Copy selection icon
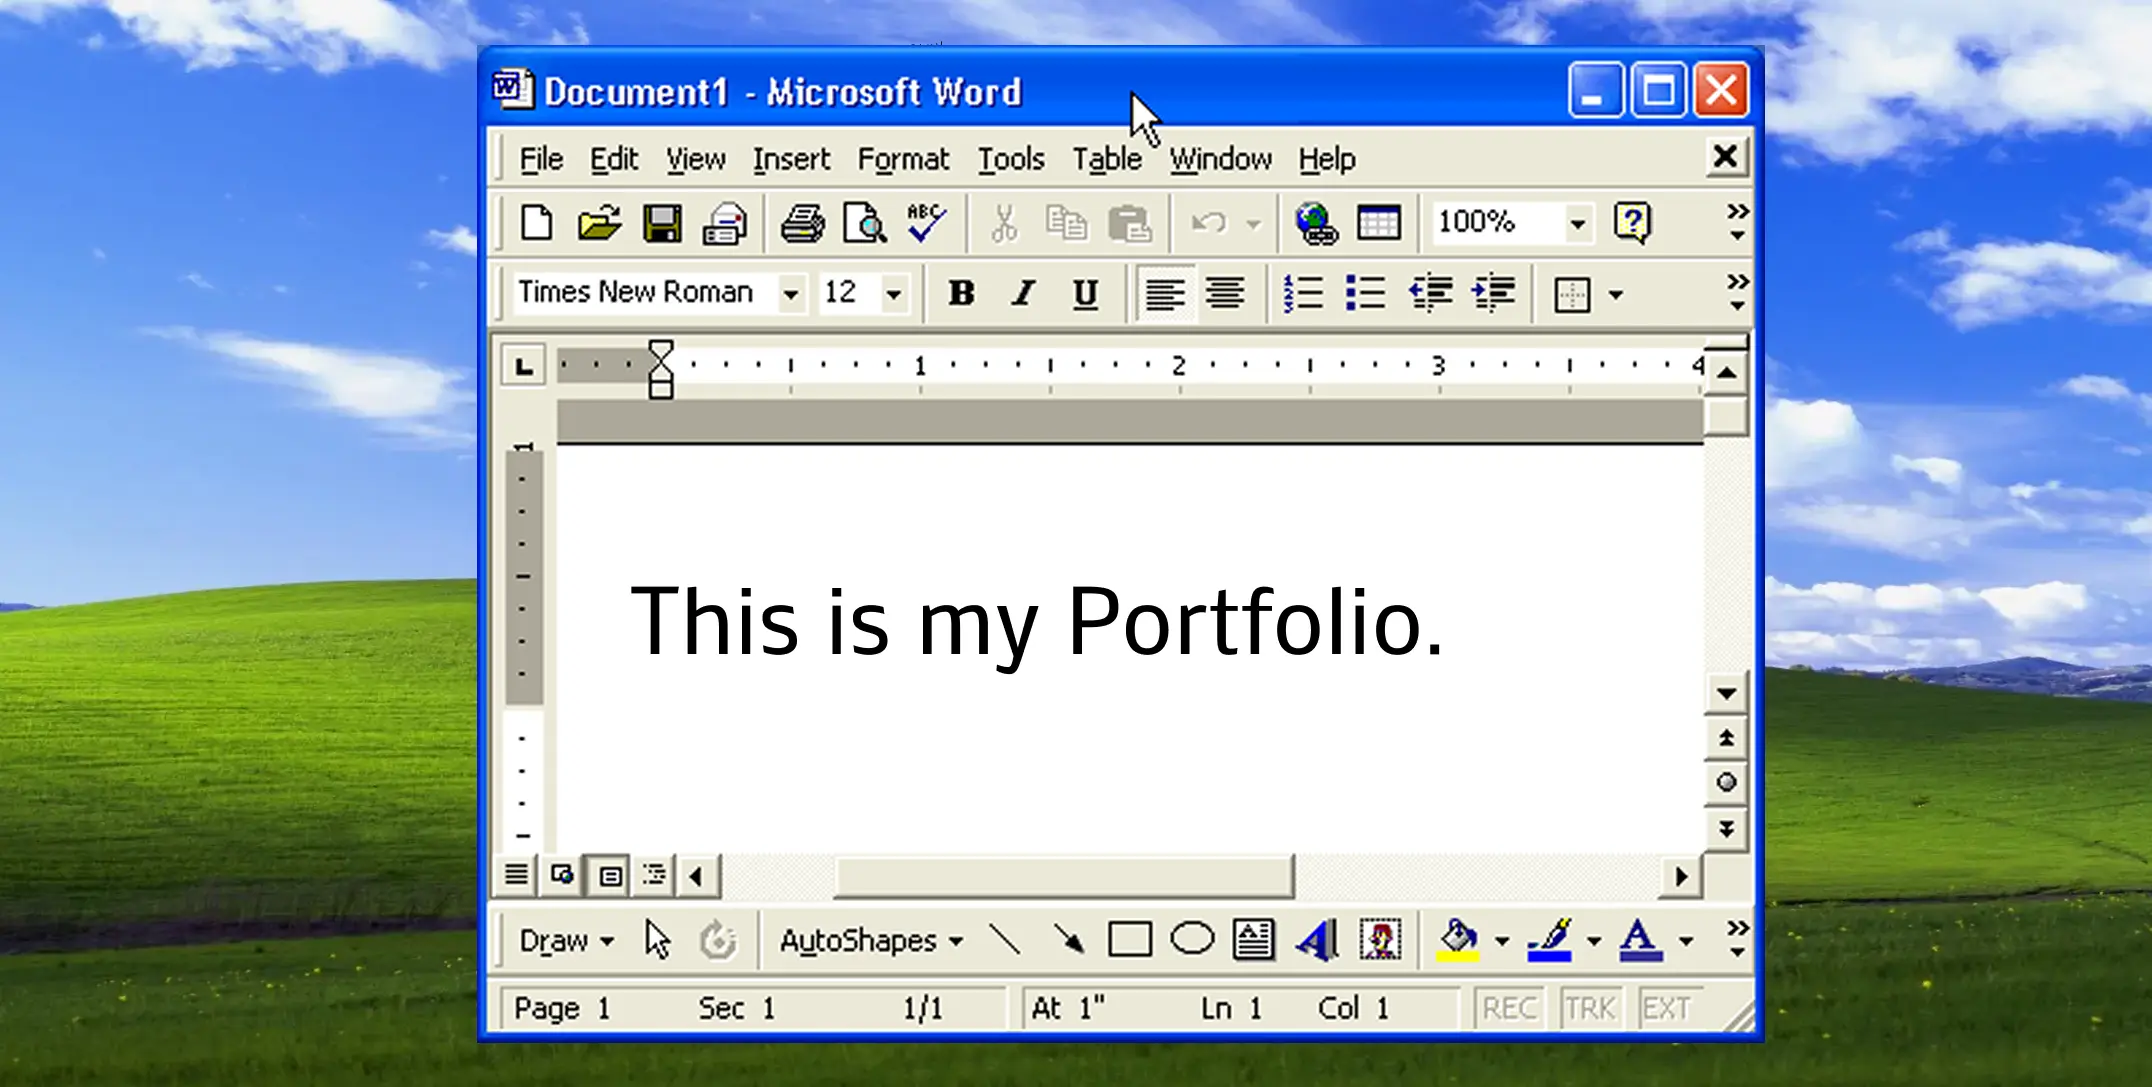Image resolution: width=2152 pixels, height=1087 pixels. pyautogui.click(x=1066, y=223)
